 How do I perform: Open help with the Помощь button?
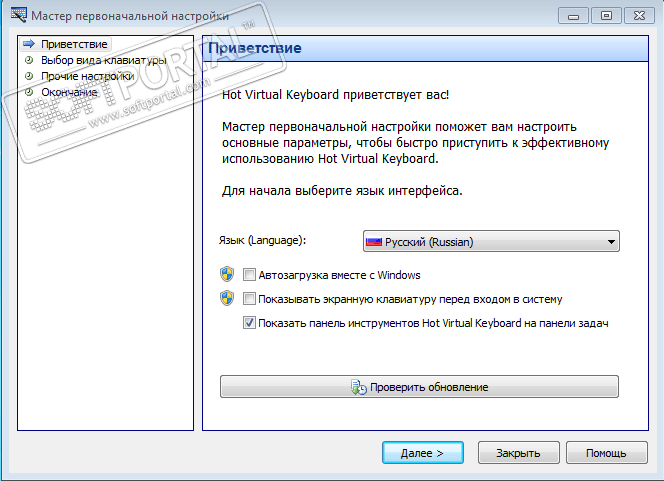coord(606,453)
